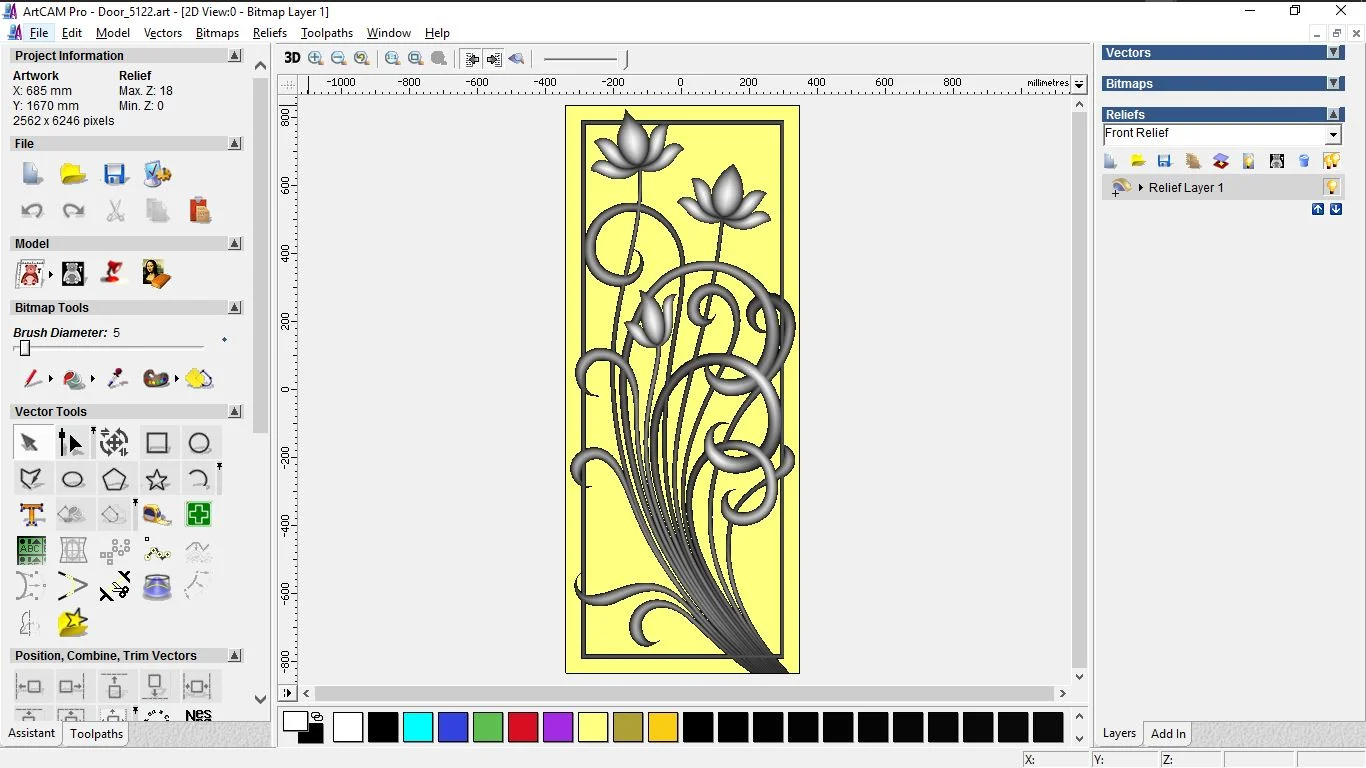Open the Toolpaths menu
The image size is (1366, 768).
pyautogui.click(x=326, y=33)
